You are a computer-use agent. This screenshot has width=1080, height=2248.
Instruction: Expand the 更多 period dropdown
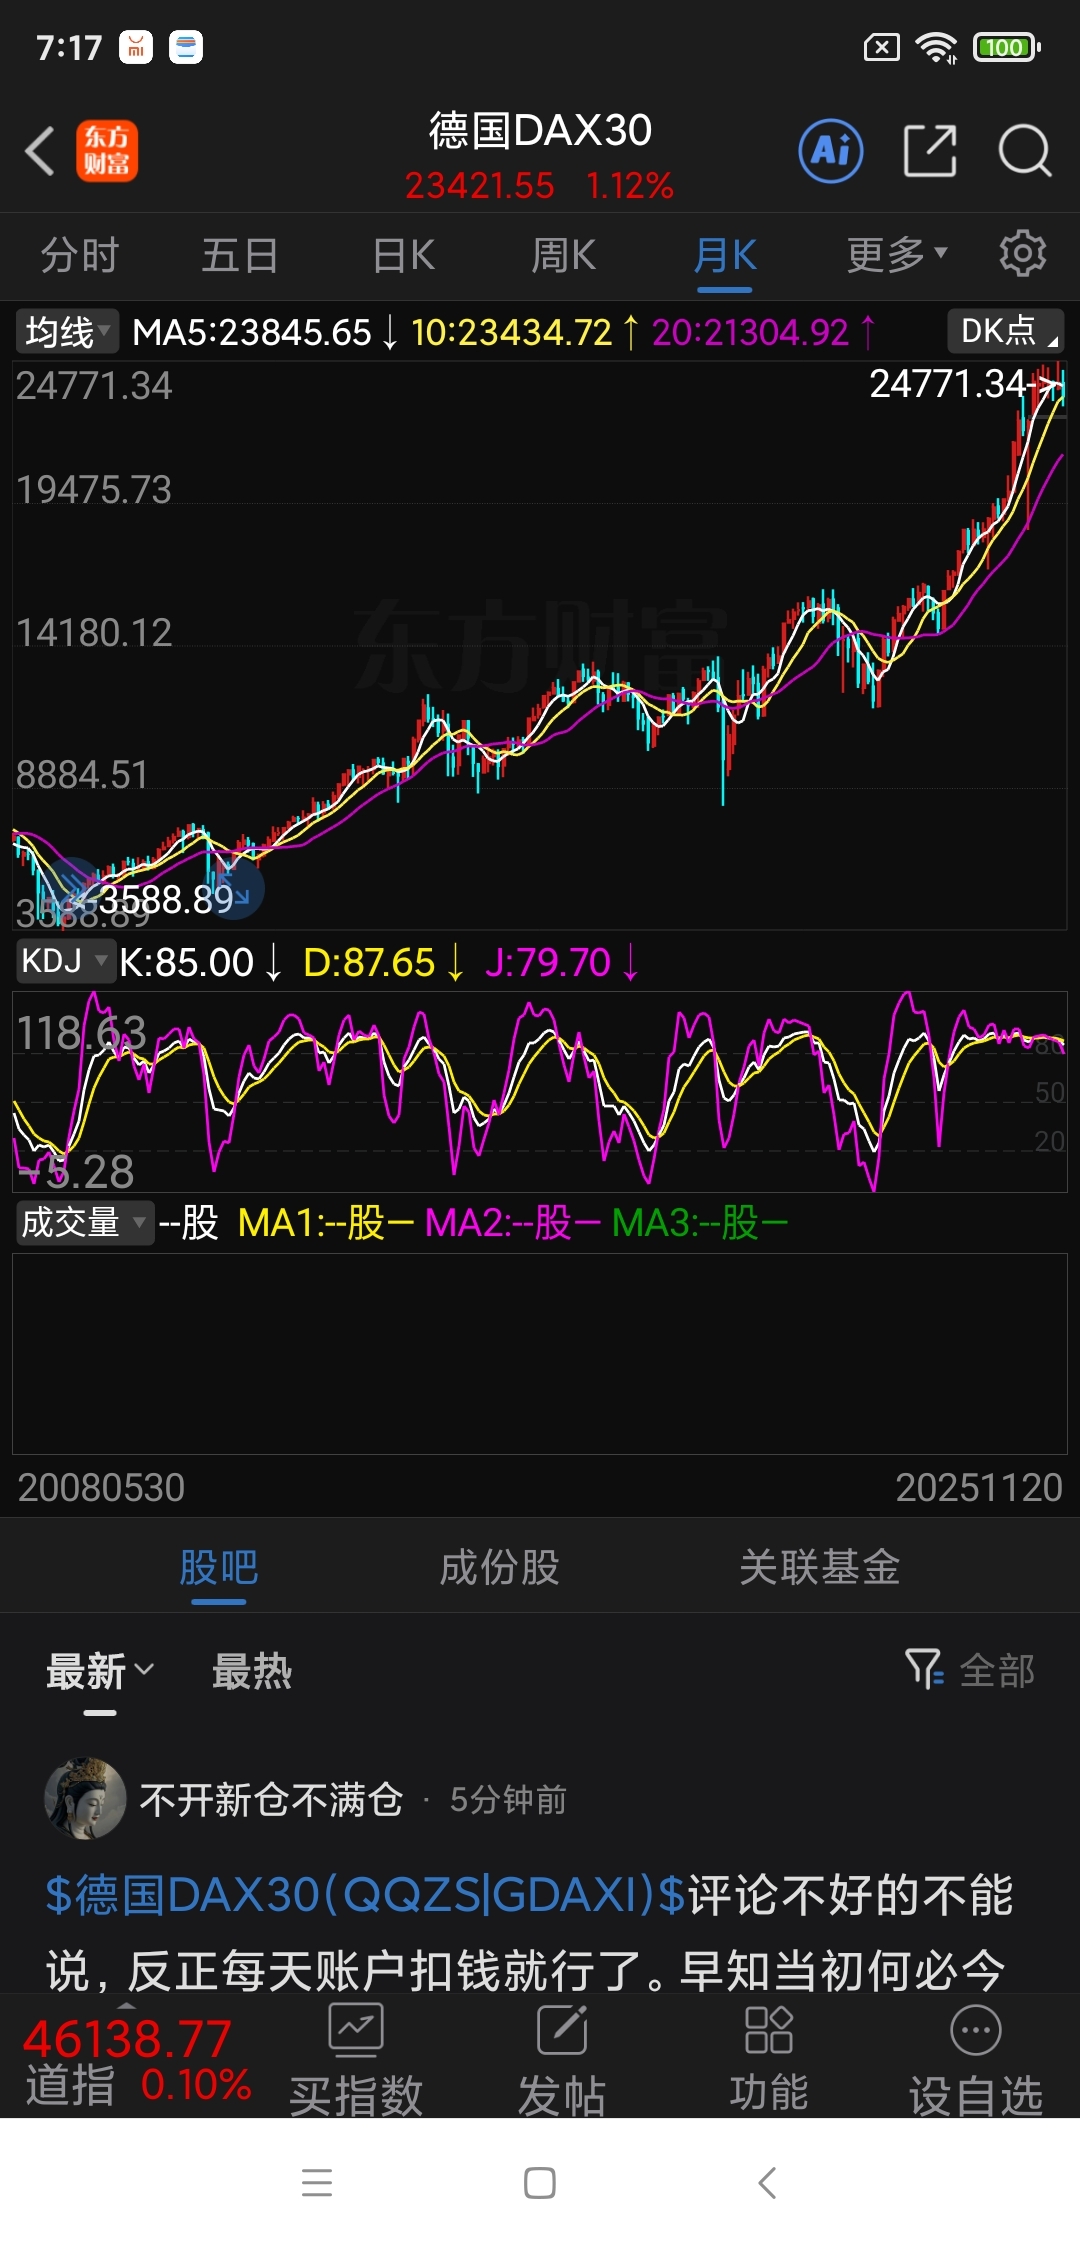point(896,255)
